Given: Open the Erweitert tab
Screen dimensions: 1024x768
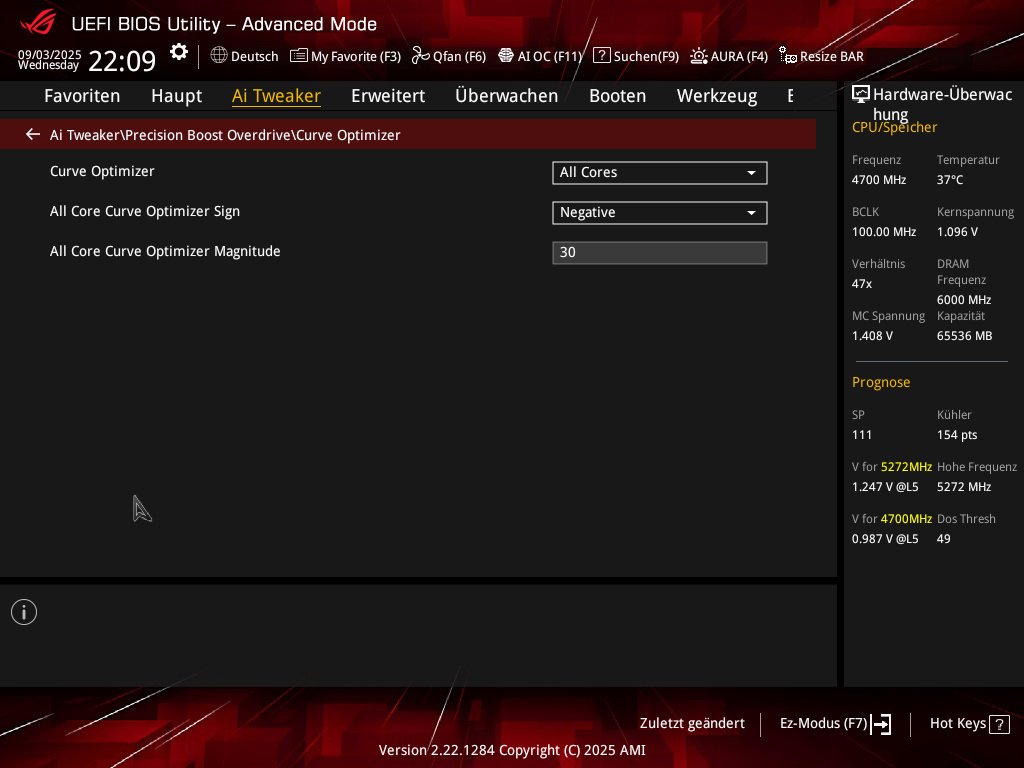Looking at the screenshot, I should 388,96.
